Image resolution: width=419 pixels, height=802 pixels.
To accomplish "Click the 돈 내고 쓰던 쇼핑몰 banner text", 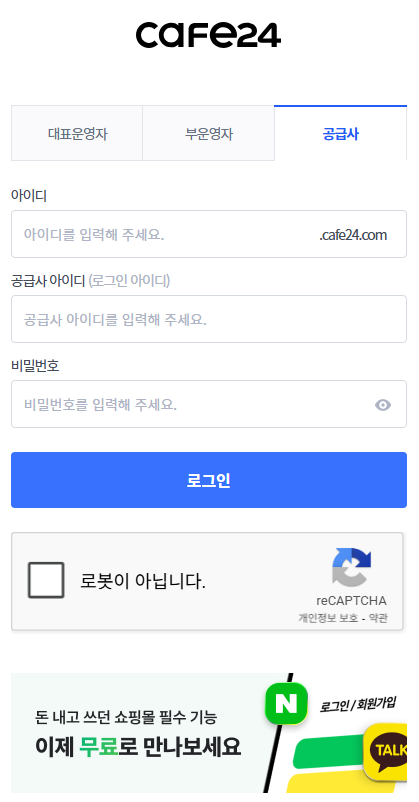I will point(126,717).
